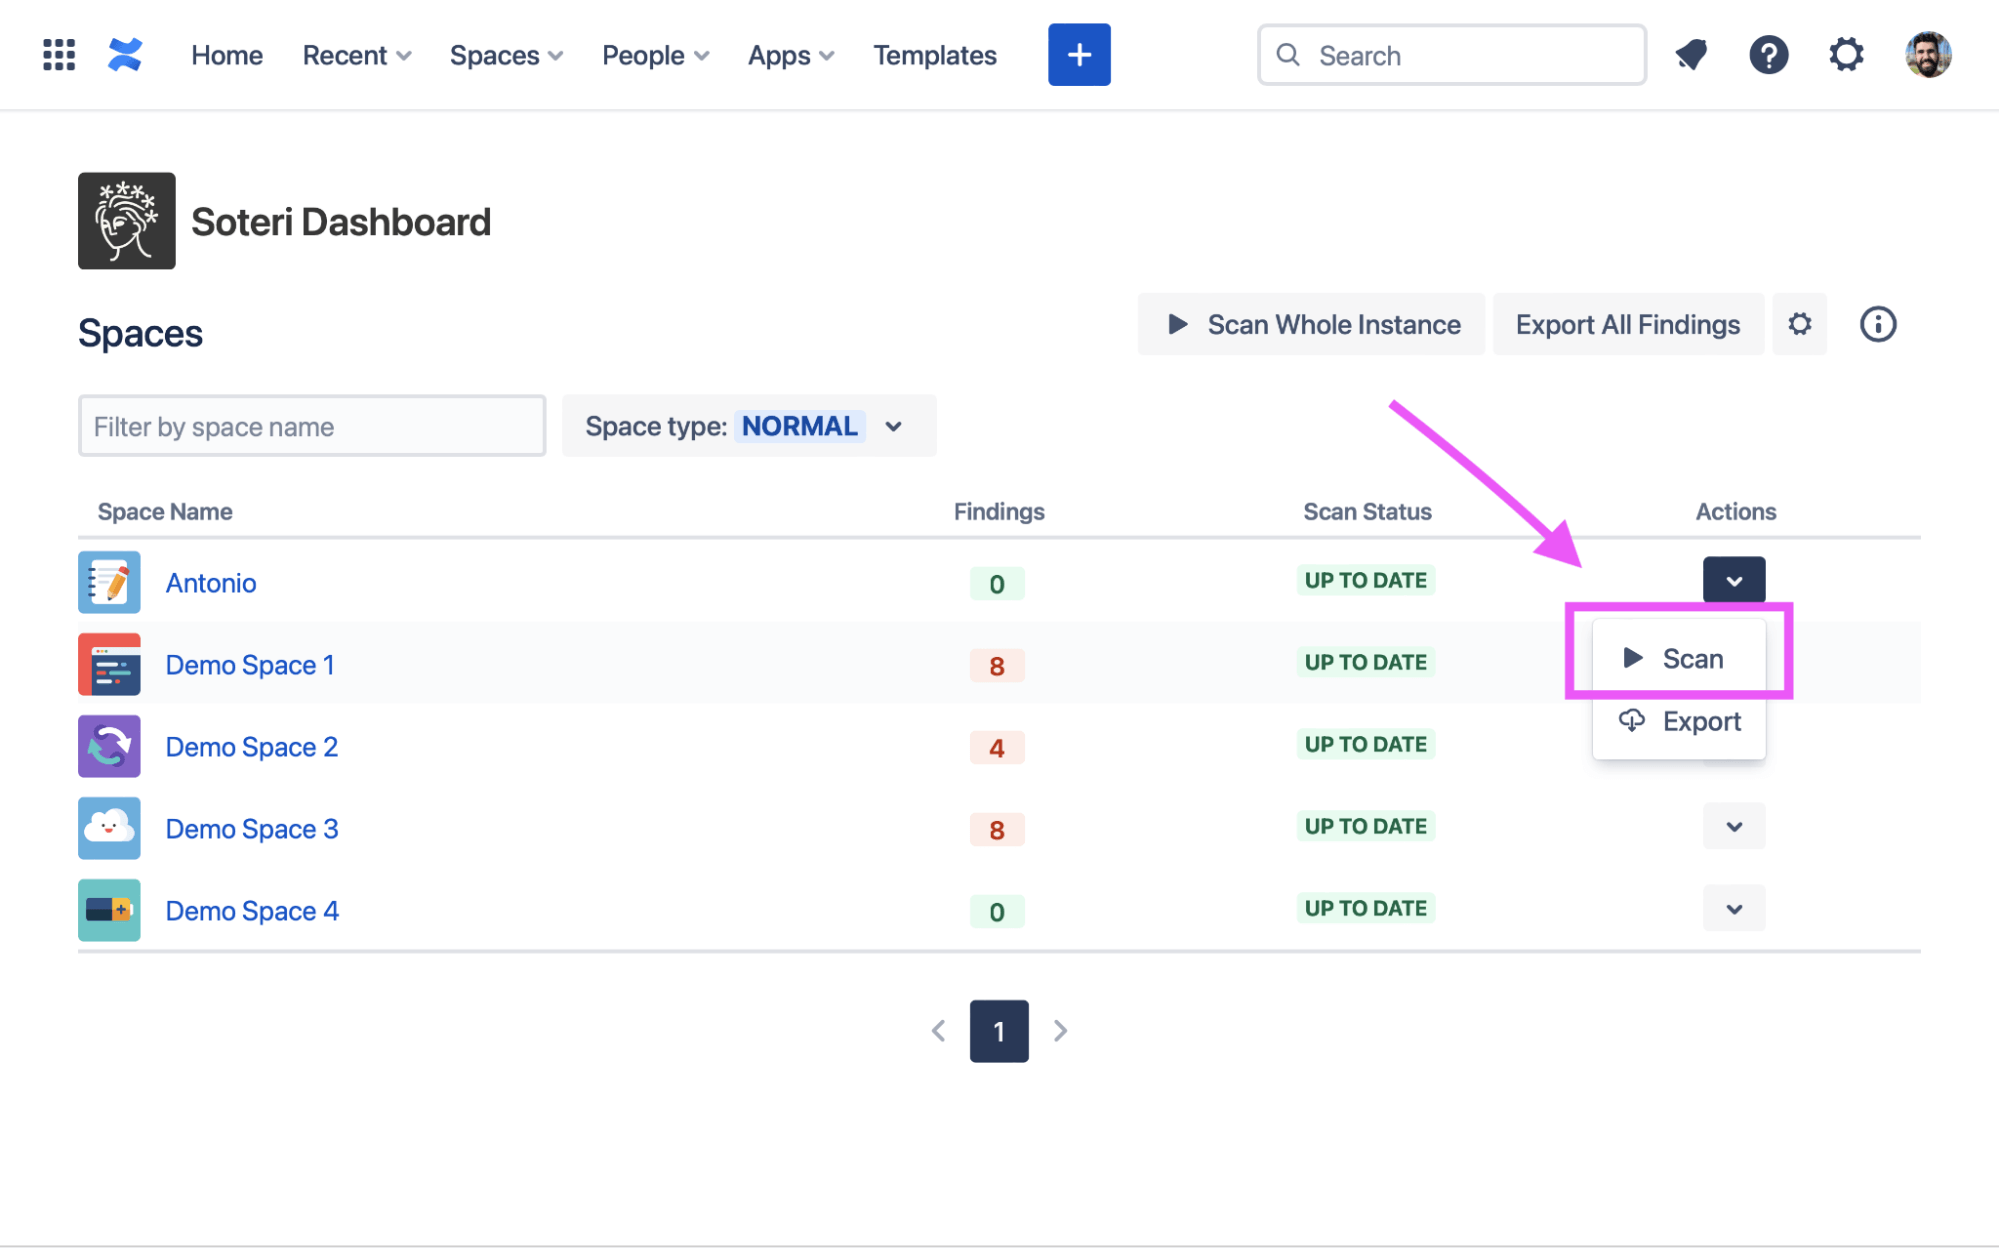Click Export All Findings
The width and height of the screenshot is (1999, 1250).
pyautogui.click(x=1627, y=324)
